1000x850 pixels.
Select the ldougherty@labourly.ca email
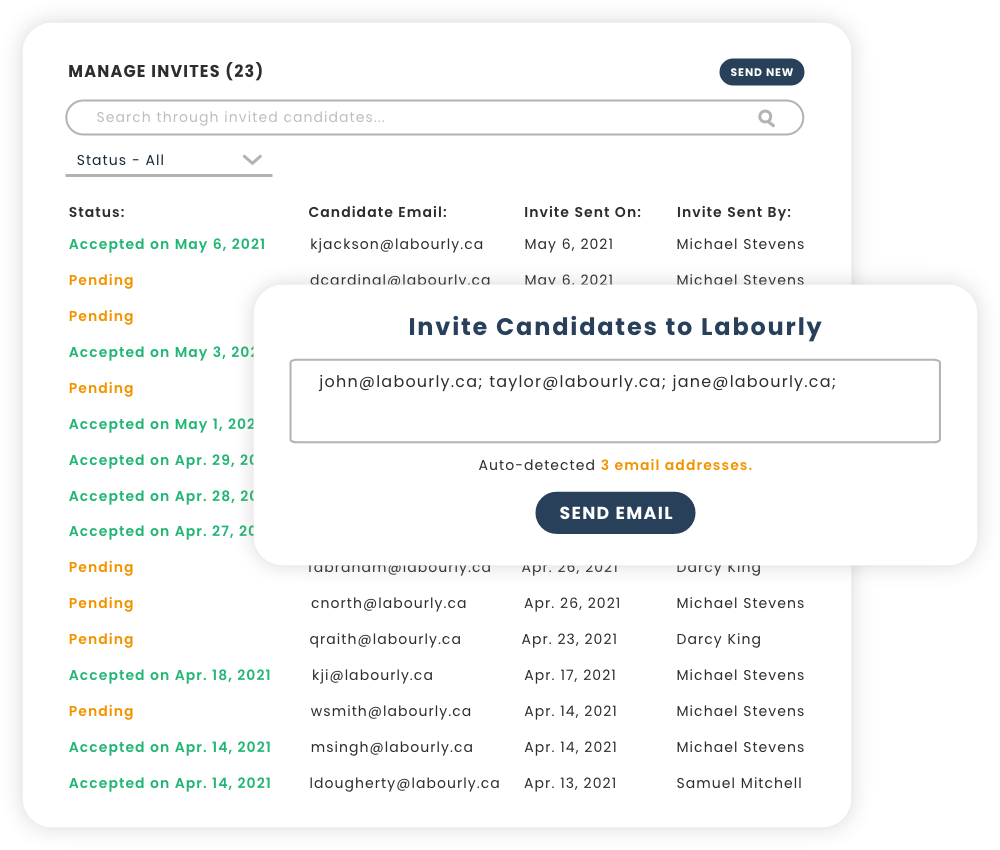(404, 783)
